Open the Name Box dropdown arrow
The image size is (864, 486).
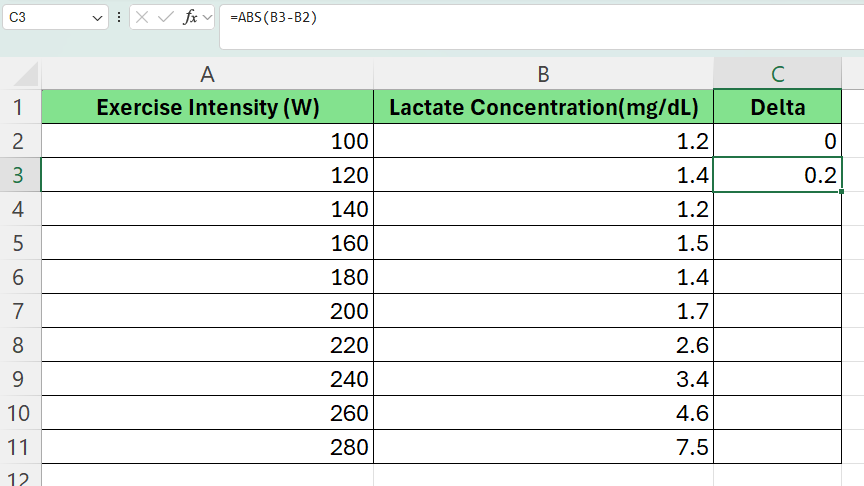coord(96,18)
